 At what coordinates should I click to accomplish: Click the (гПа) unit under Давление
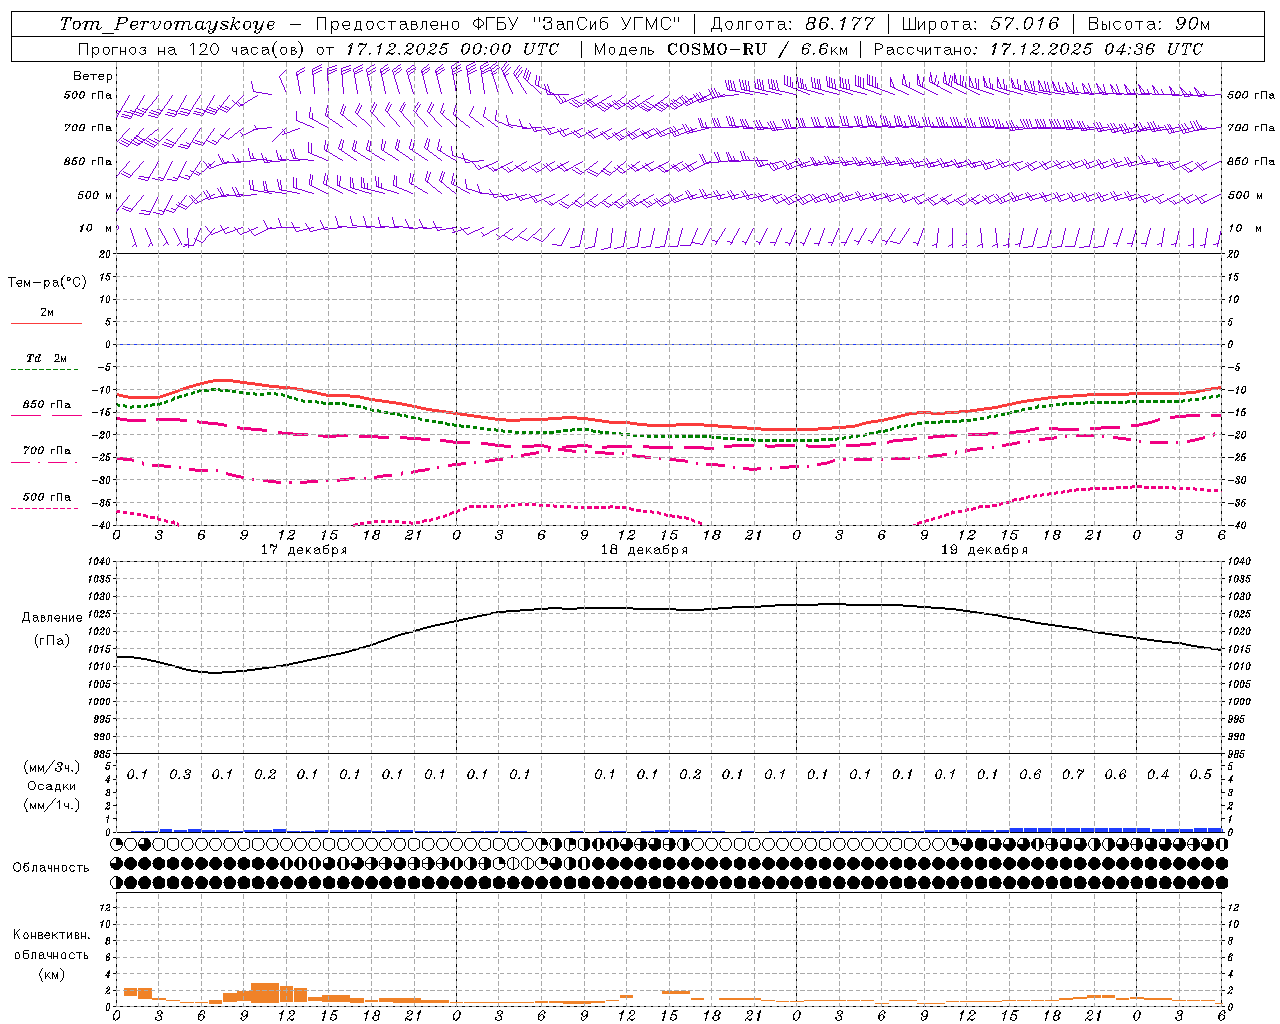pyautogui.click(x=52, y=641)
